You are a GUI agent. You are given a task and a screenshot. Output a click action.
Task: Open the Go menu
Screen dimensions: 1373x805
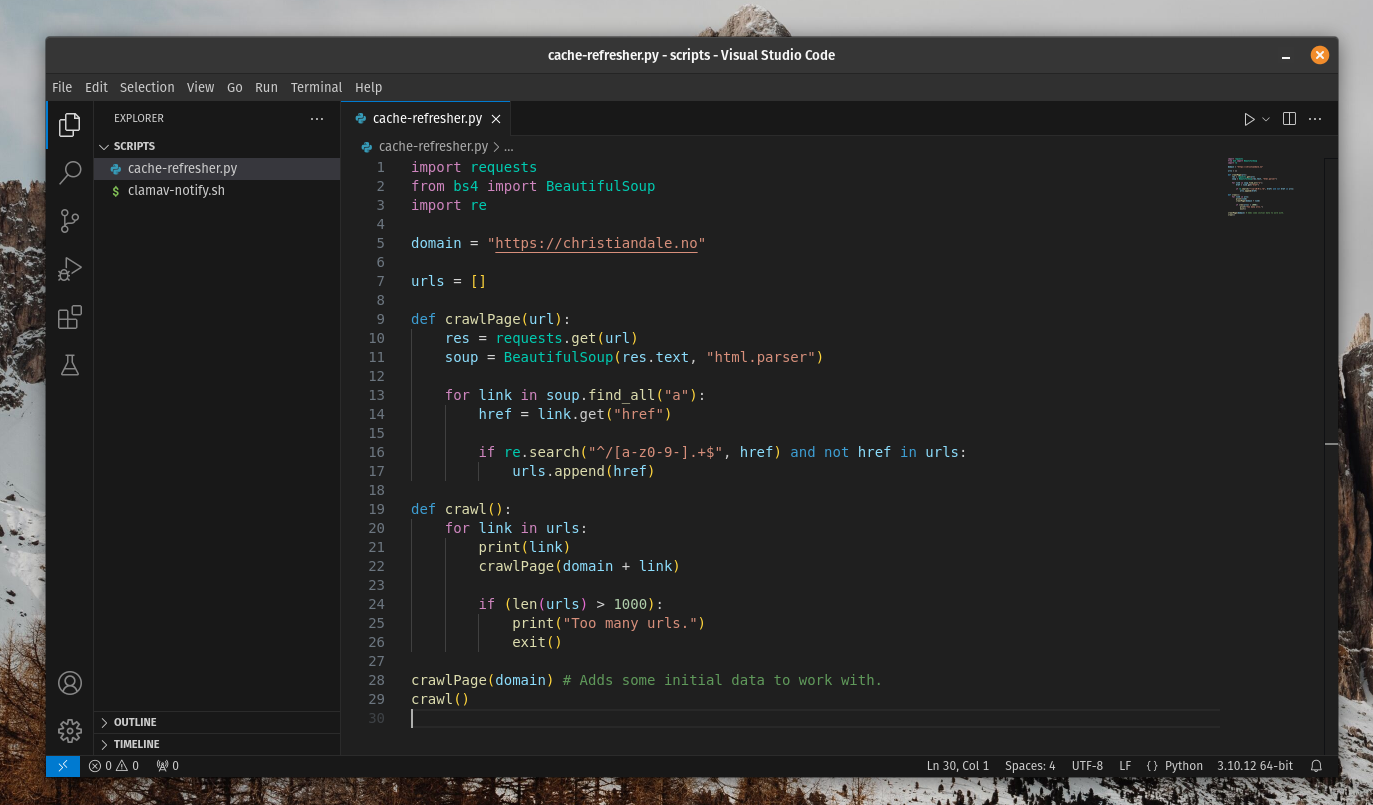pos(235,87)
